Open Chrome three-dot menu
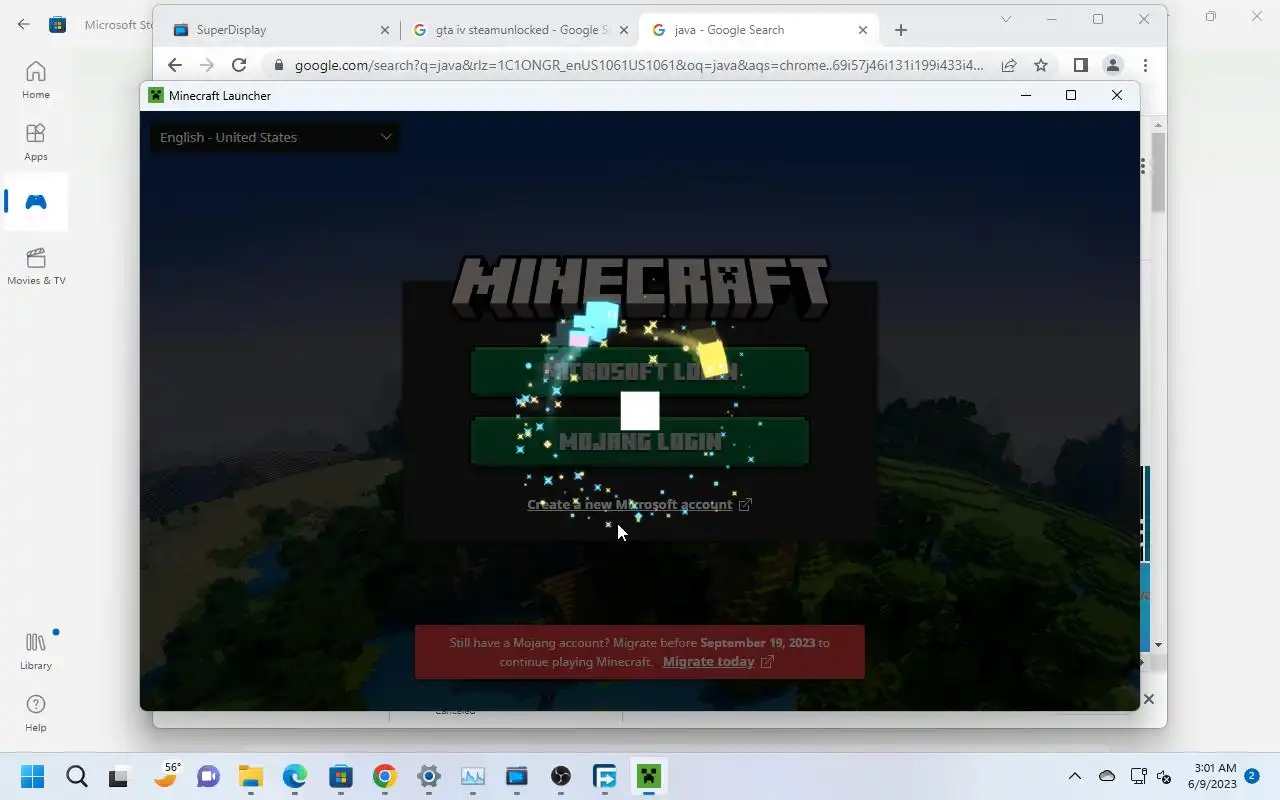 pos(1145,65)
